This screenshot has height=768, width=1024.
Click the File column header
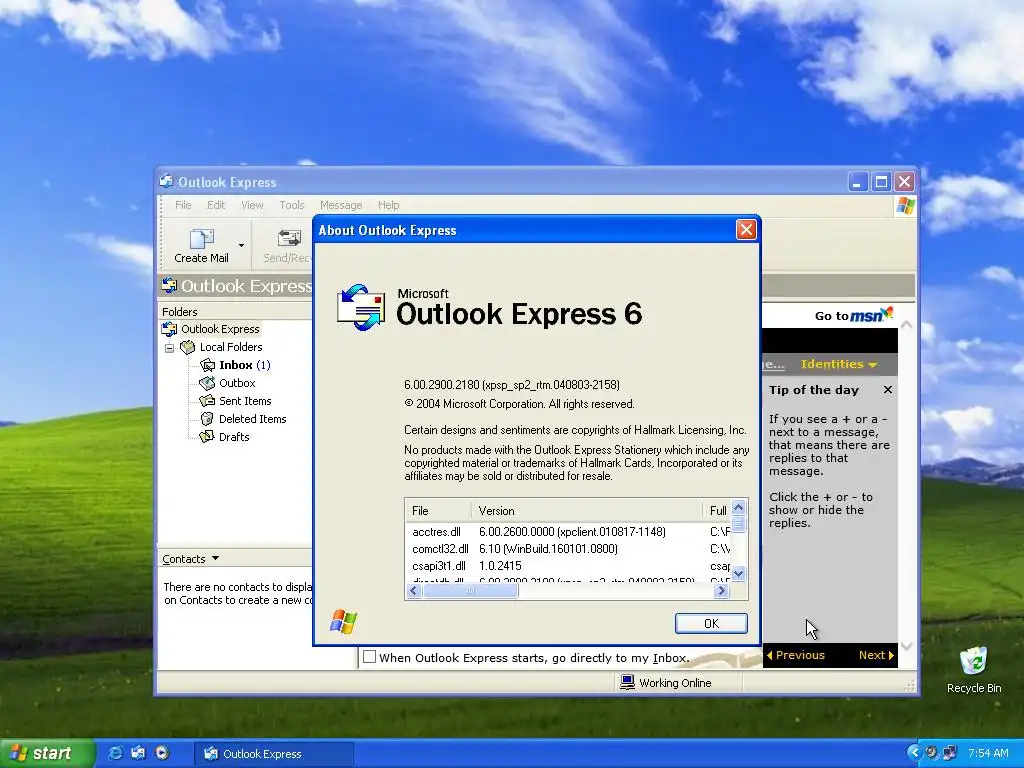click(x=438, y=511)
